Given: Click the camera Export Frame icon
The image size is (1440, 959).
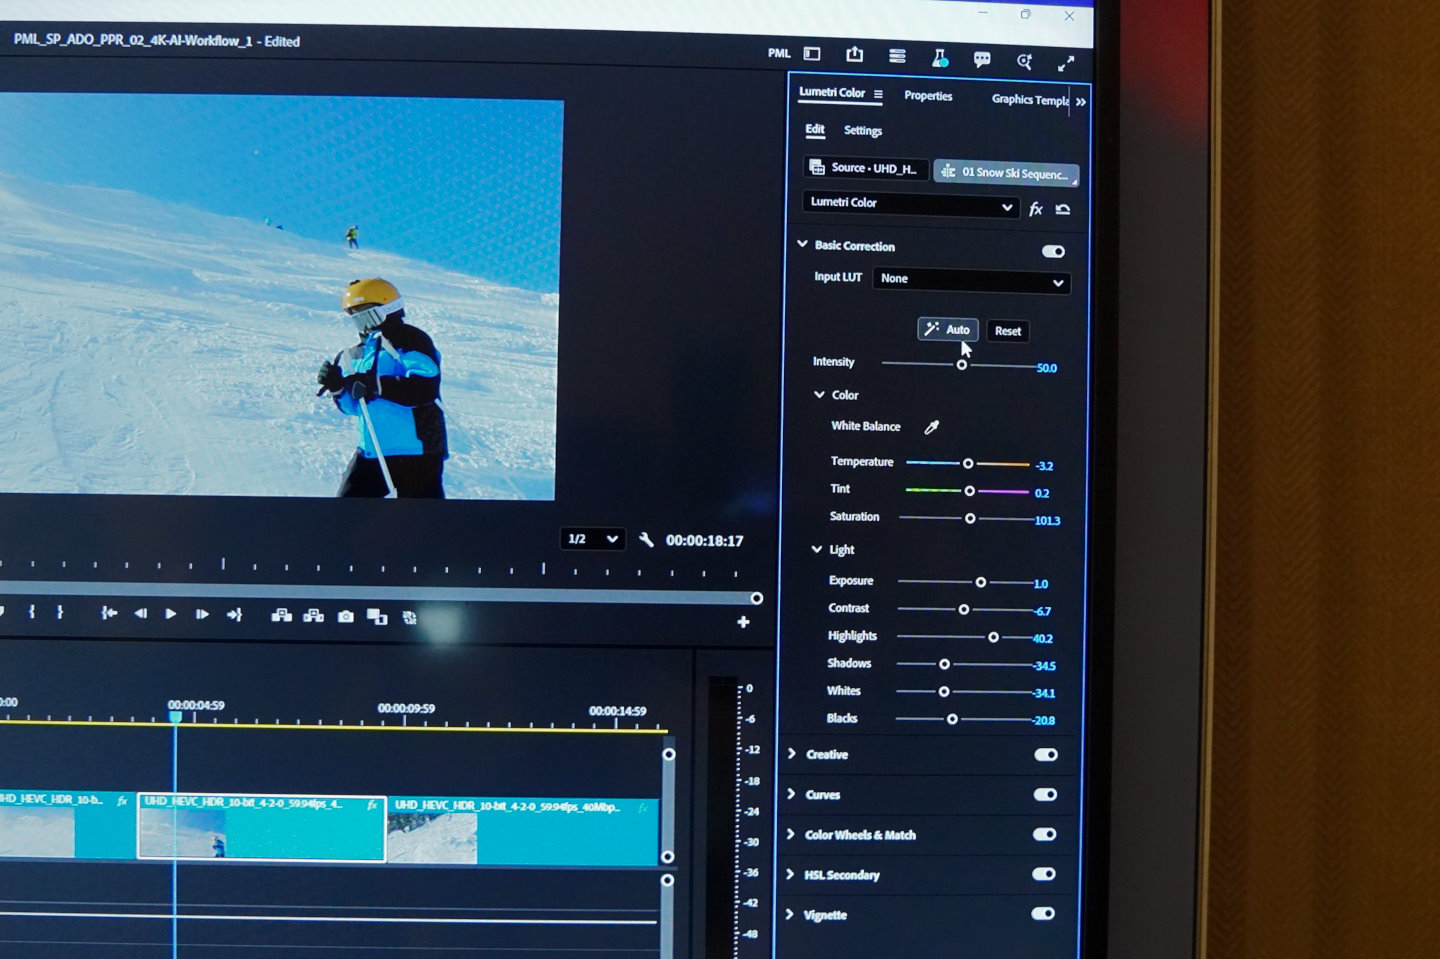Looking at the screenshot, I should pos(345,616).
